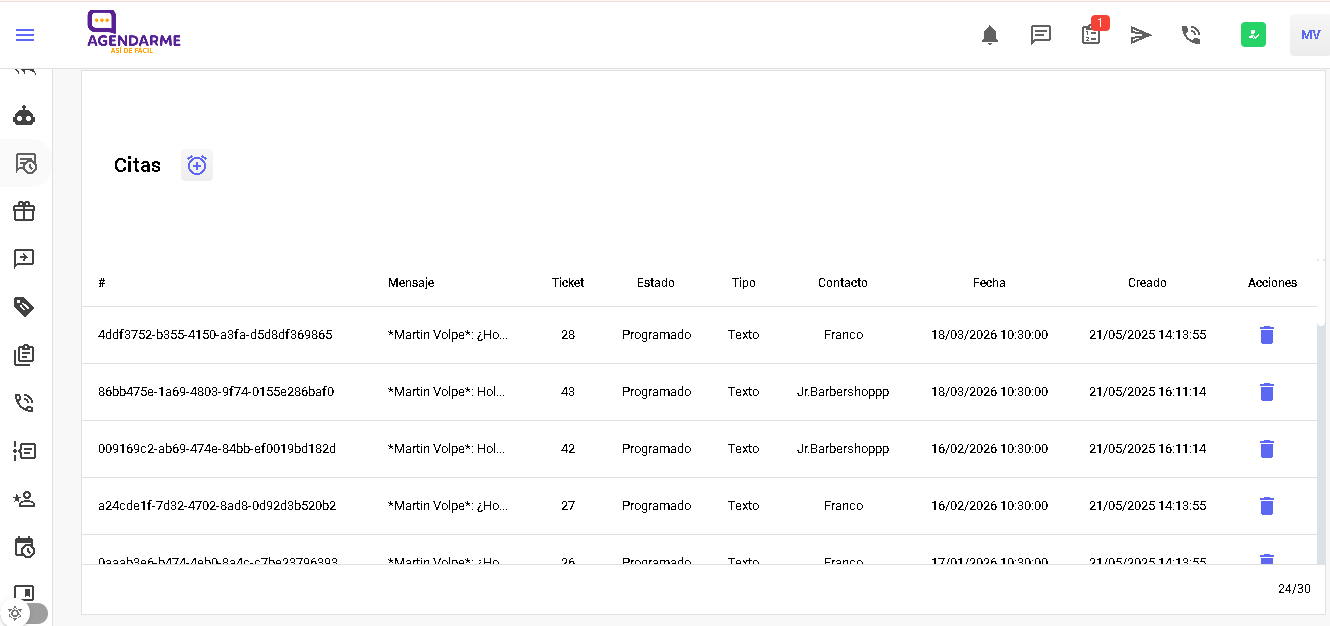
Task: Select ID a24cde1f-7d32-4702-8ad8-0d92d3b520b2
Action: coord(217,506)
